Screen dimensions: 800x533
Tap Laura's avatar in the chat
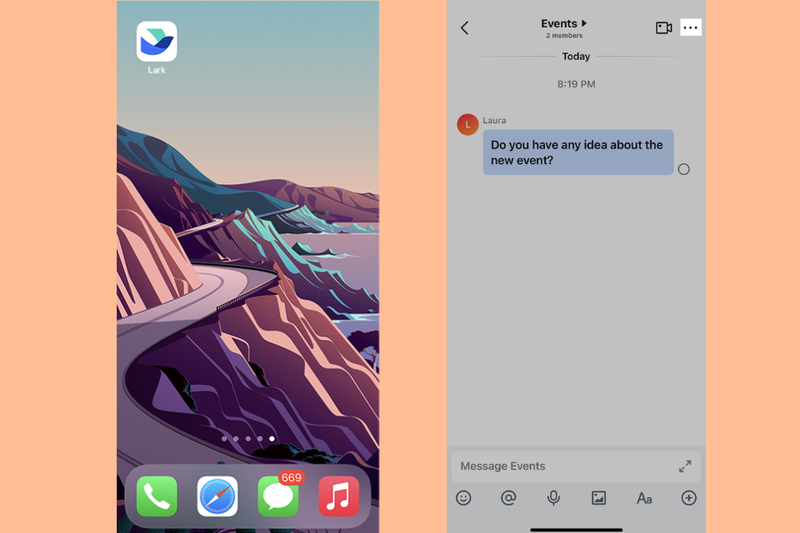pos(467,124)
